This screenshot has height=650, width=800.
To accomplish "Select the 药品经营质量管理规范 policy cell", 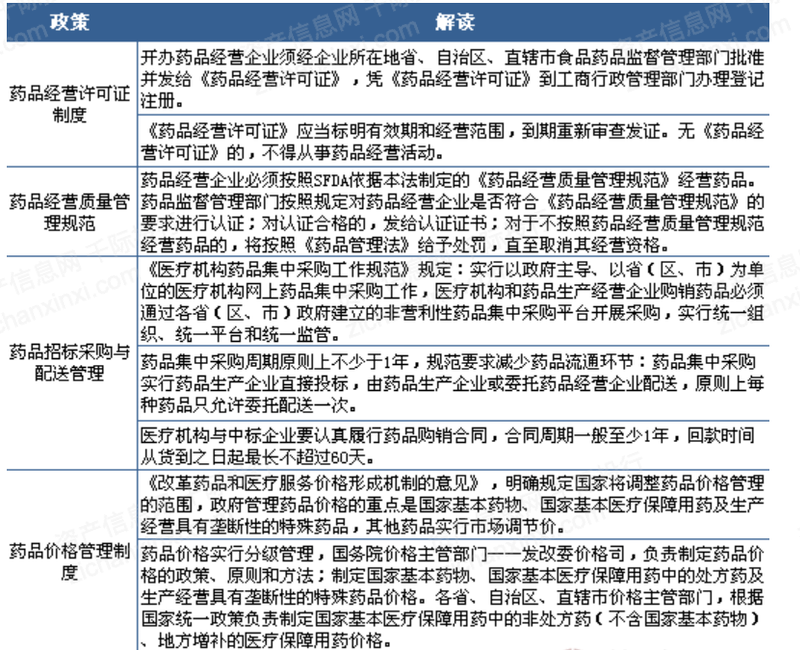I will (70, 212).
